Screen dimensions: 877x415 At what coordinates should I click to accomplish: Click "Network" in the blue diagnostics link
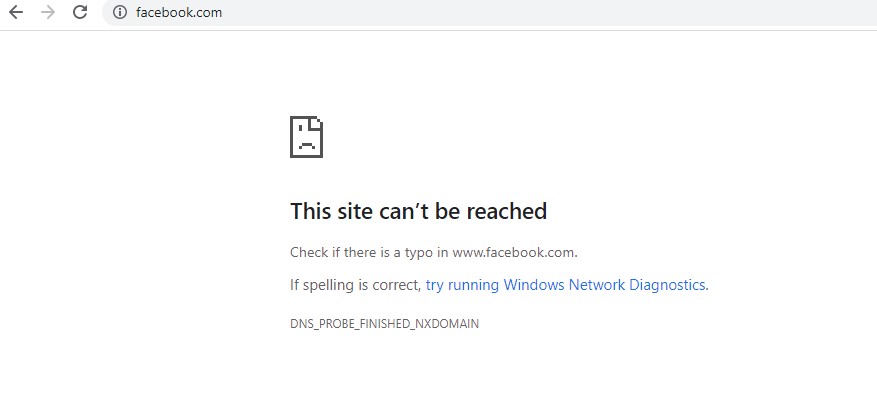[x=597, y=285]
